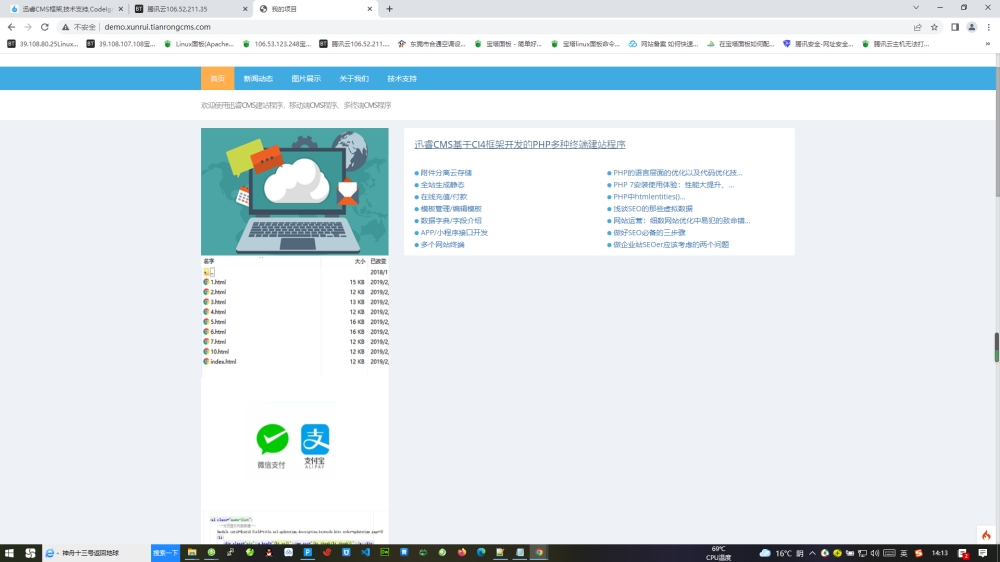Share this page from the address bar
Viewport: 1000px width, 562px height.
[917, 27]
